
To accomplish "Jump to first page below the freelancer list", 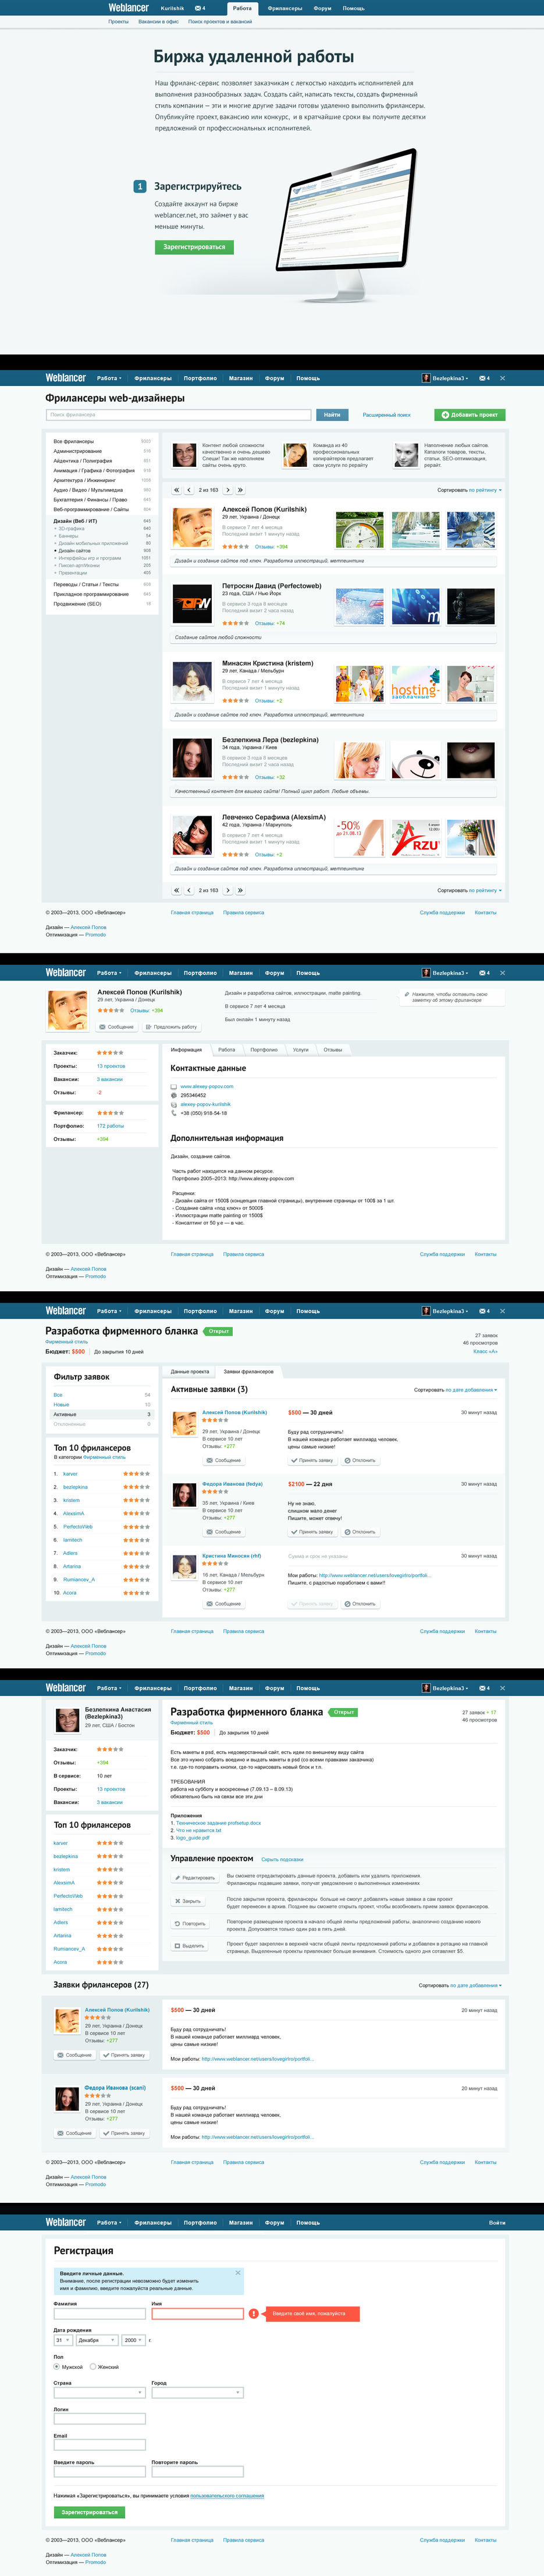I will 177,890.
